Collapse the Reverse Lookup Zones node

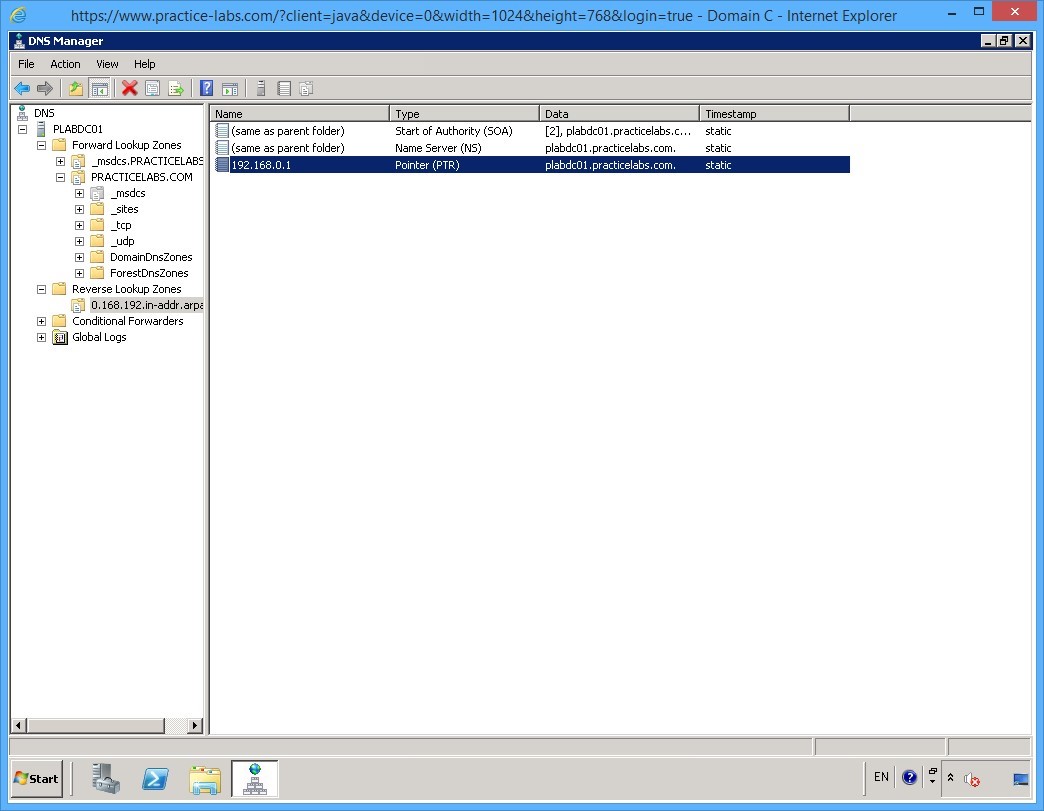pyautogui.click(x=41, y=288)
